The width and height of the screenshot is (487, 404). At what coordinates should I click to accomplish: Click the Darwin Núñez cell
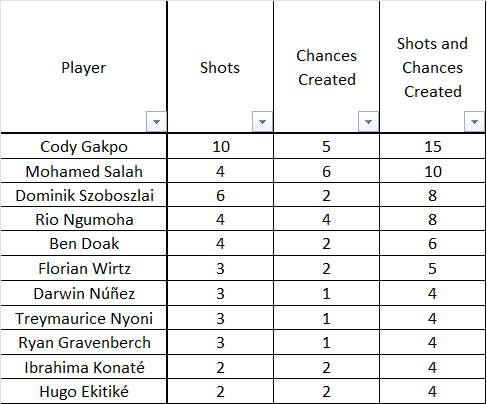pos(83,293)
